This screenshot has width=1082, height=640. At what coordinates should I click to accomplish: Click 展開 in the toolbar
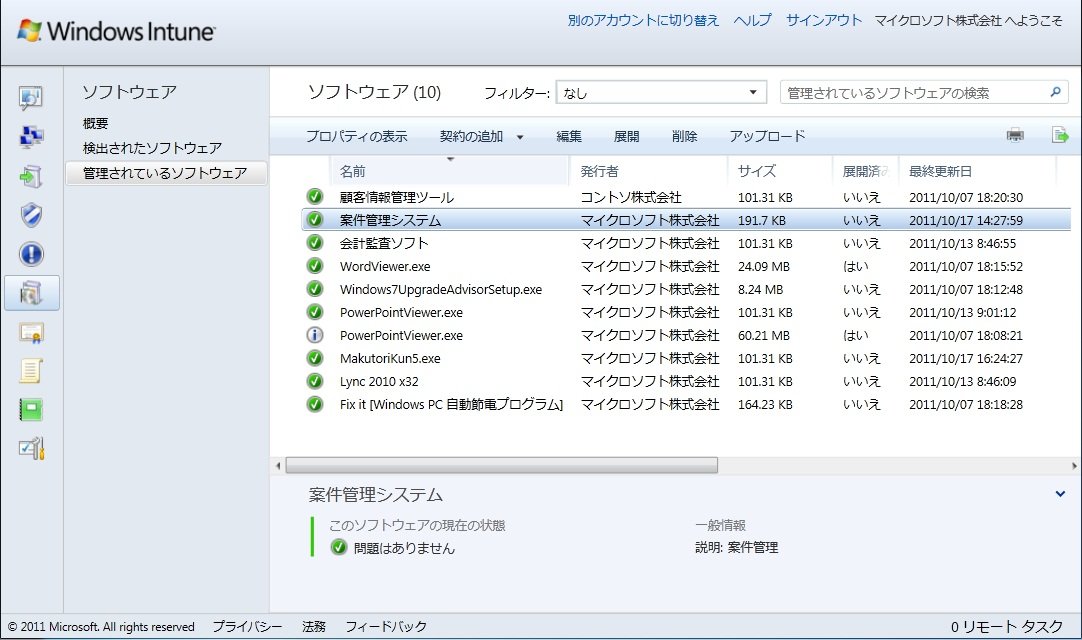coord(627,136)
